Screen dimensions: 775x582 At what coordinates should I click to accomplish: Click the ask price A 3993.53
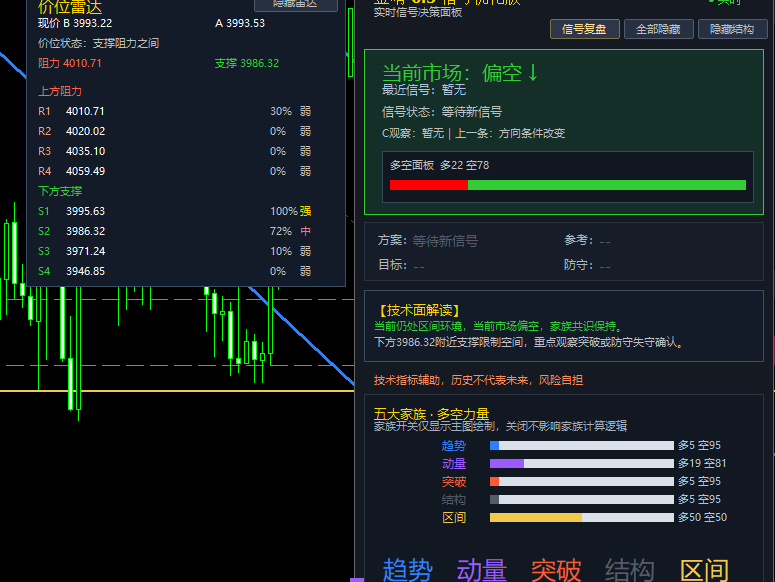[240, 23]
